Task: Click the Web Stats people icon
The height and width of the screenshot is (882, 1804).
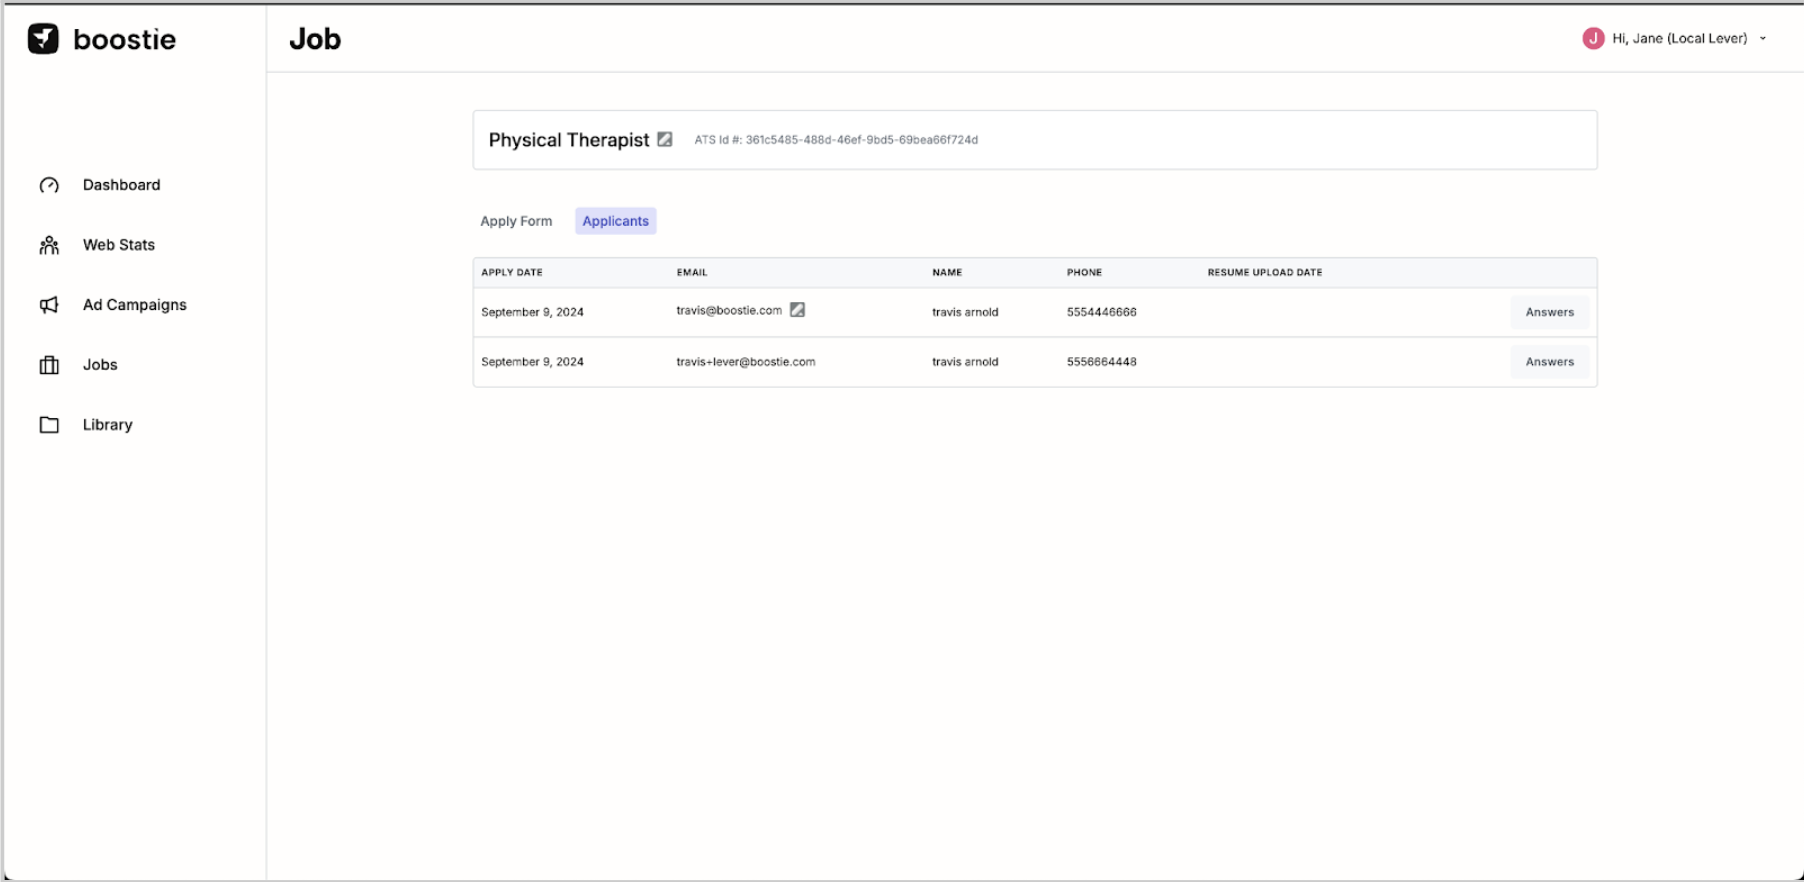Action: [49, 245]
